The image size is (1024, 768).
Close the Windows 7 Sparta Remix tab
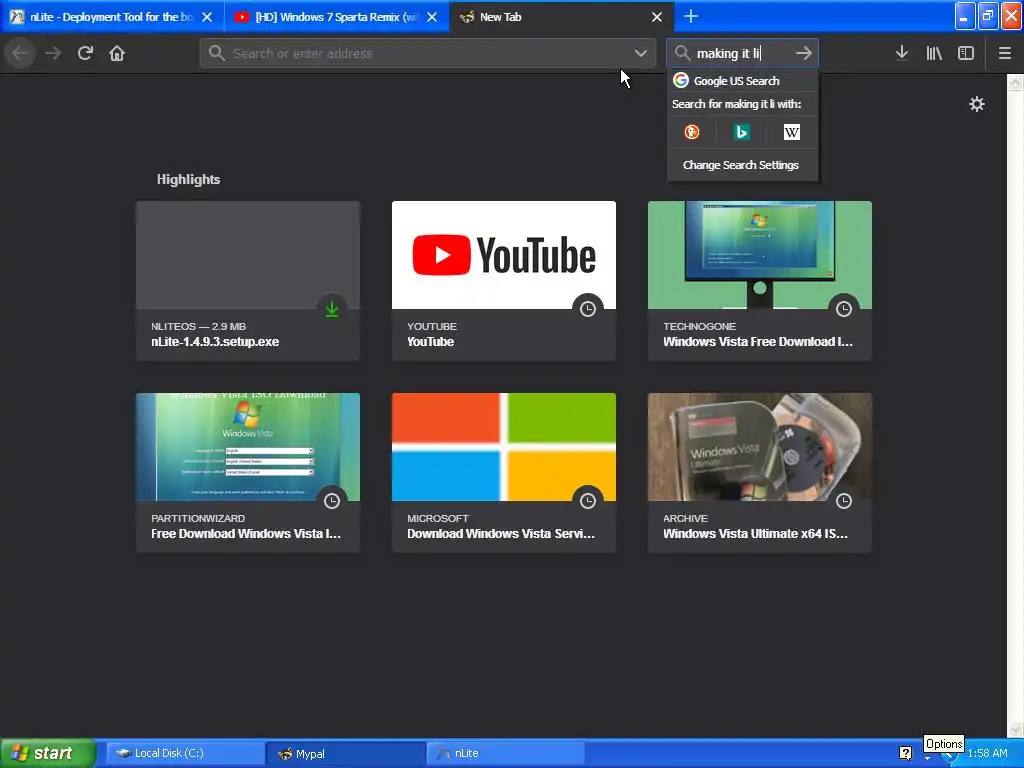click(432, 17)
